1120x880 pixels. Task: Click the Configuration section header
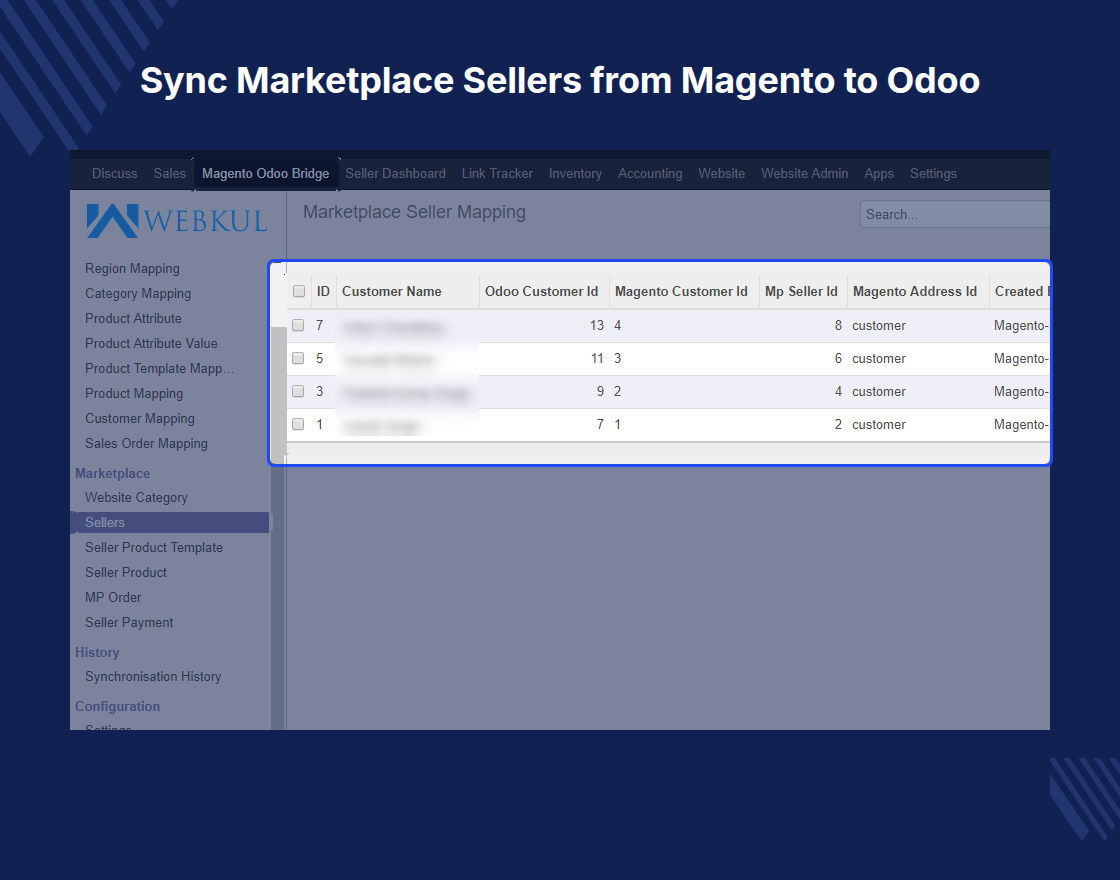(x=117, y=706)
